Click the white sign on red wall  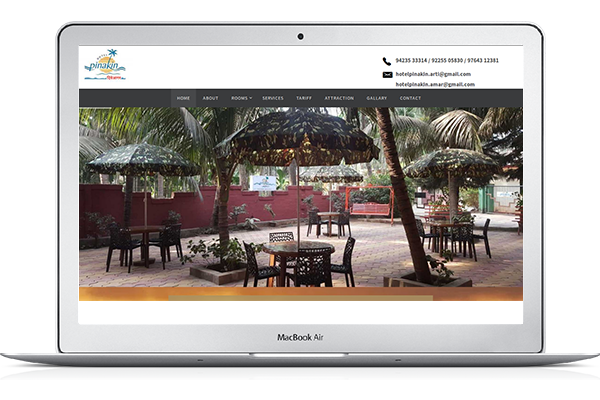coord(264,183)
